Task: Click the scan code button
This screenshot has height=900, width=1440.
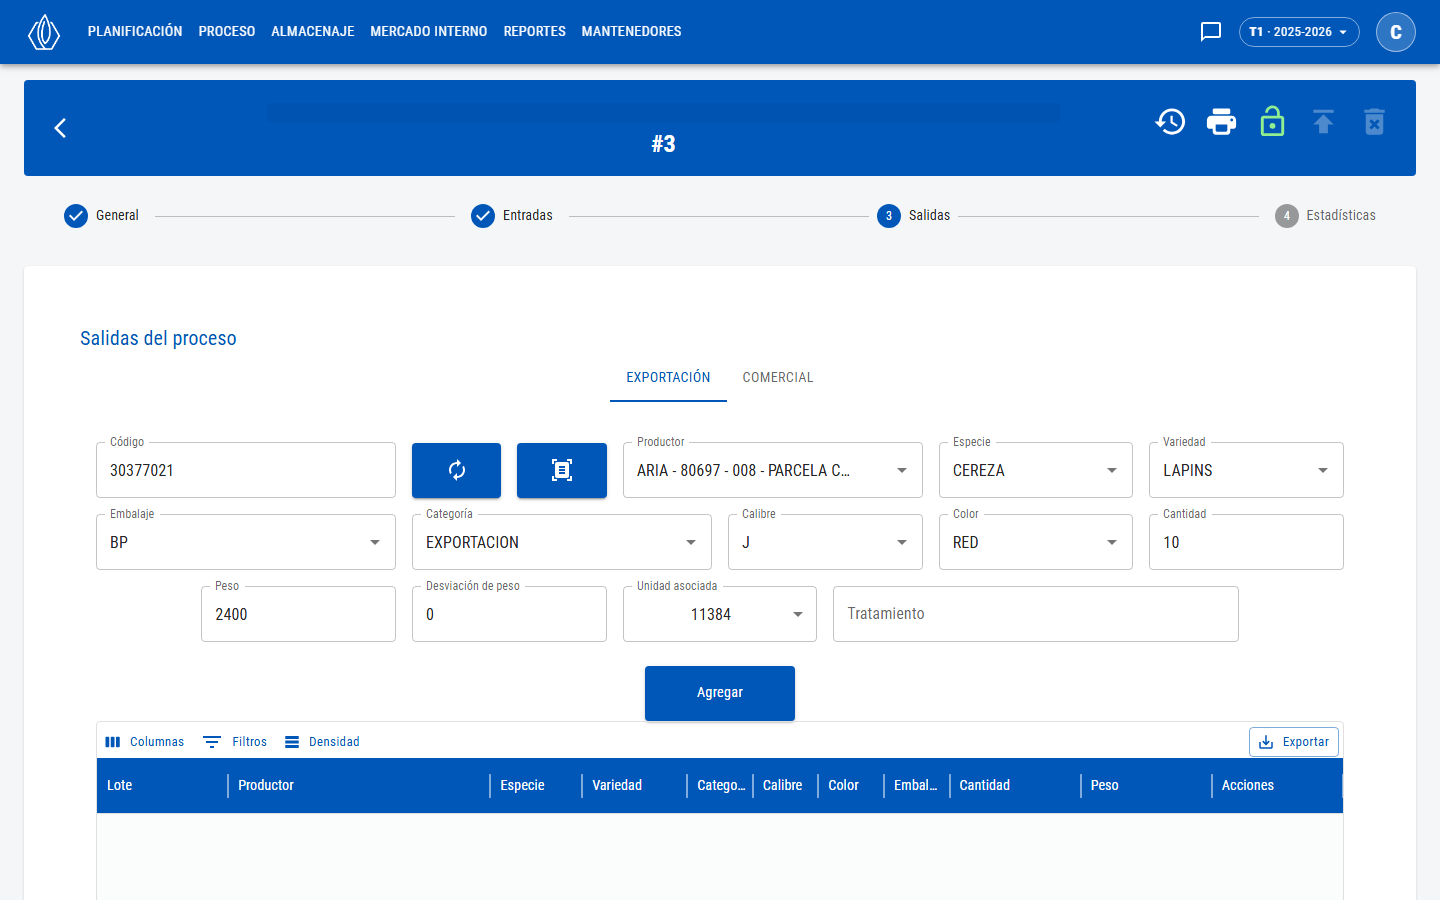Action: coord(562,470)
